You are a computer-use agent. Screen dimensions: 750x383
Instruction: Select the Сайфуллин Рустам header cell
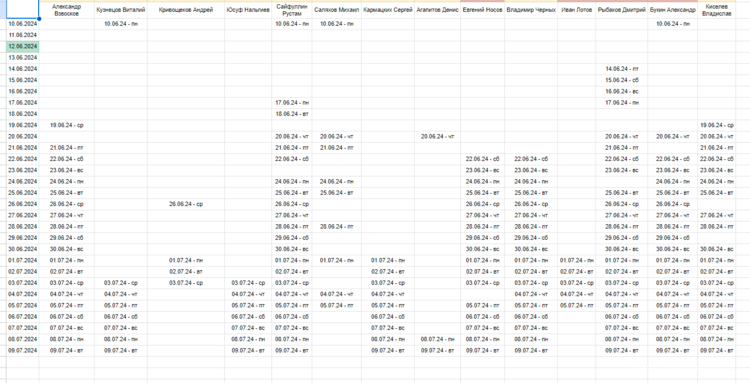[x=292, y=10]
